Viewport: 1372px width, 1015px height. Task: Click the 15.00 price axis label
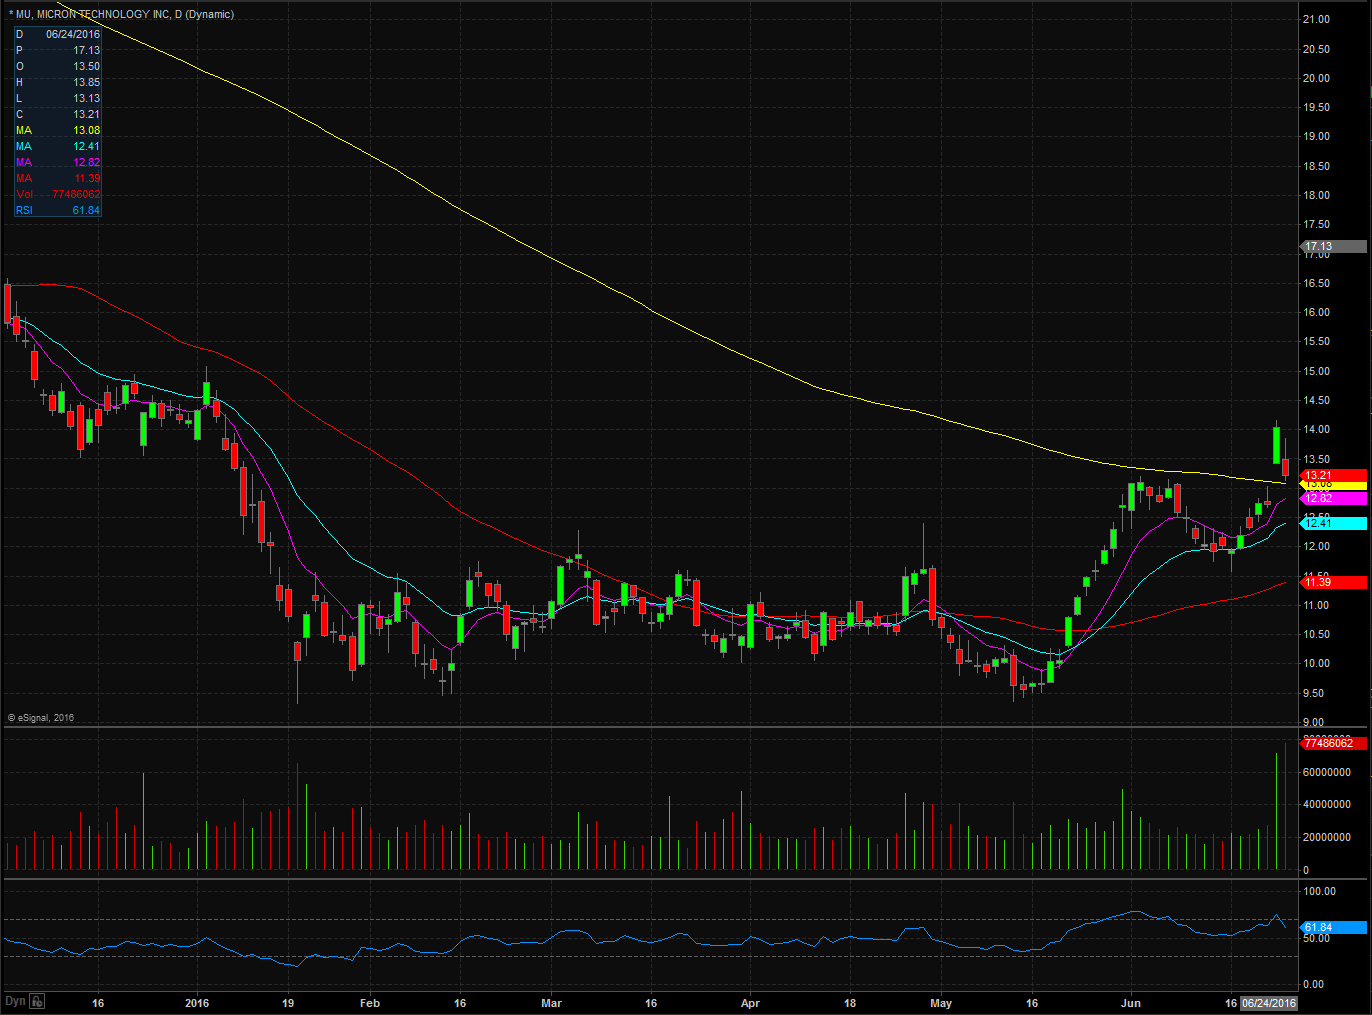[1317, 371]
